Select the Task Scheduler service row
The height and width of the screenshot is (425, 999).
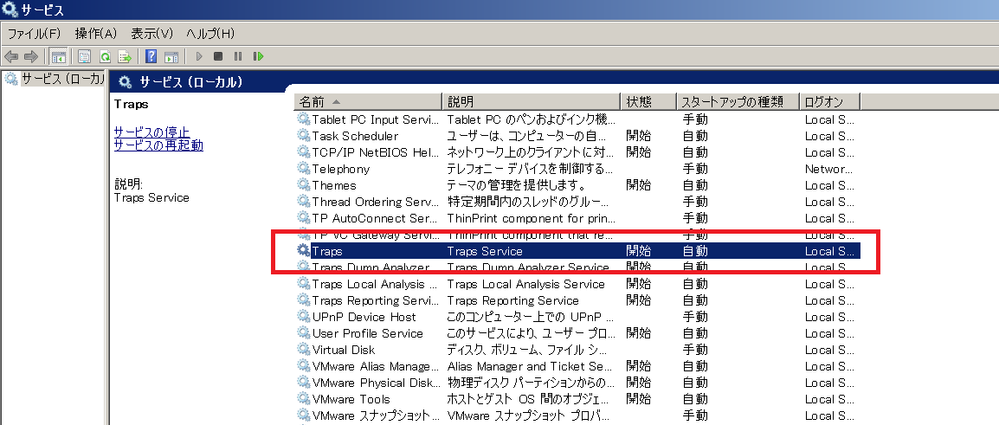[579, 136]
